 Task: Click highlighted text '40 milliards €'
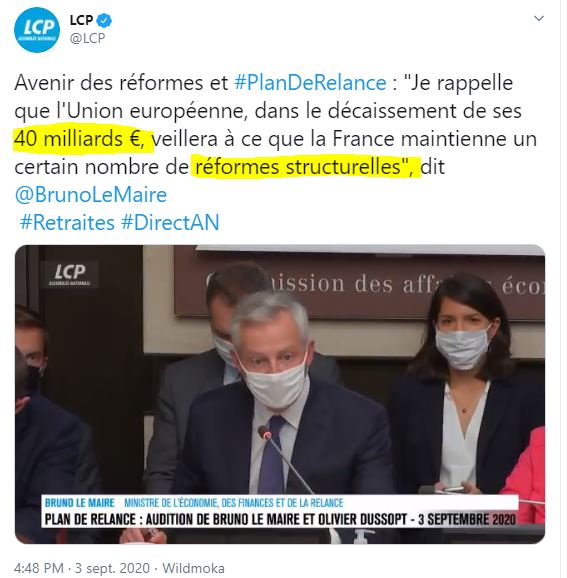coord(79,139)
